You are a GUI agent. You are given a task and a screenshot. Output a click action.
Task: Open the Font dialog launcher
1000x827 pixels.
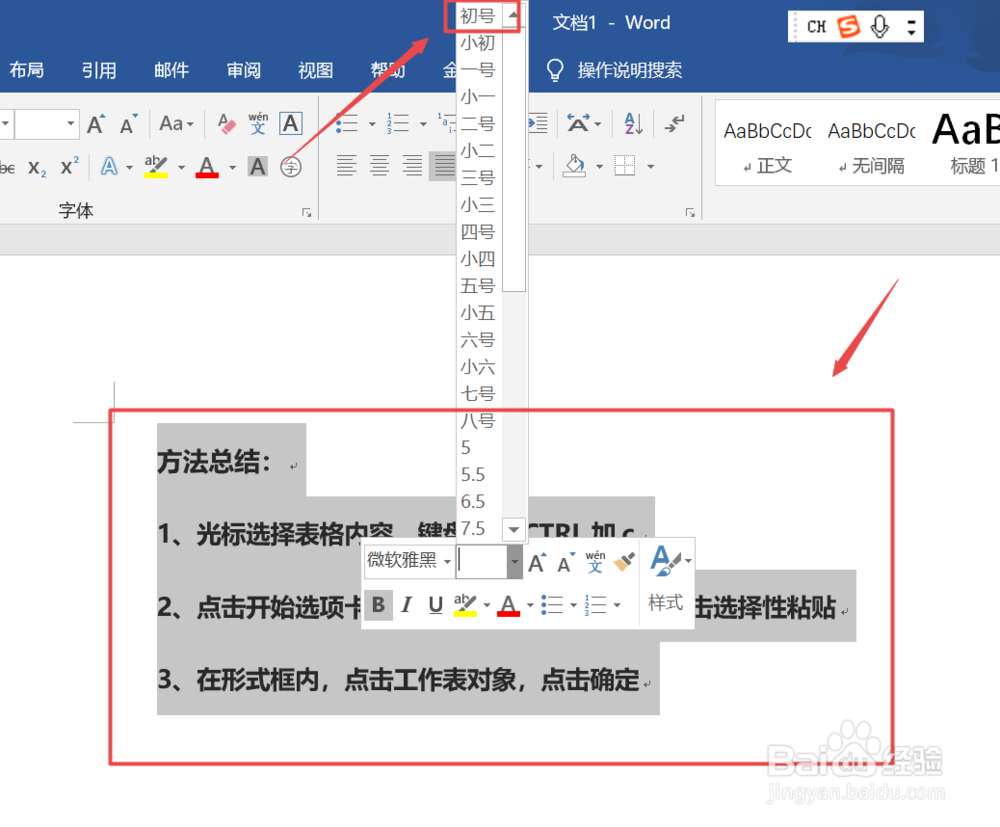coord(307,213)
